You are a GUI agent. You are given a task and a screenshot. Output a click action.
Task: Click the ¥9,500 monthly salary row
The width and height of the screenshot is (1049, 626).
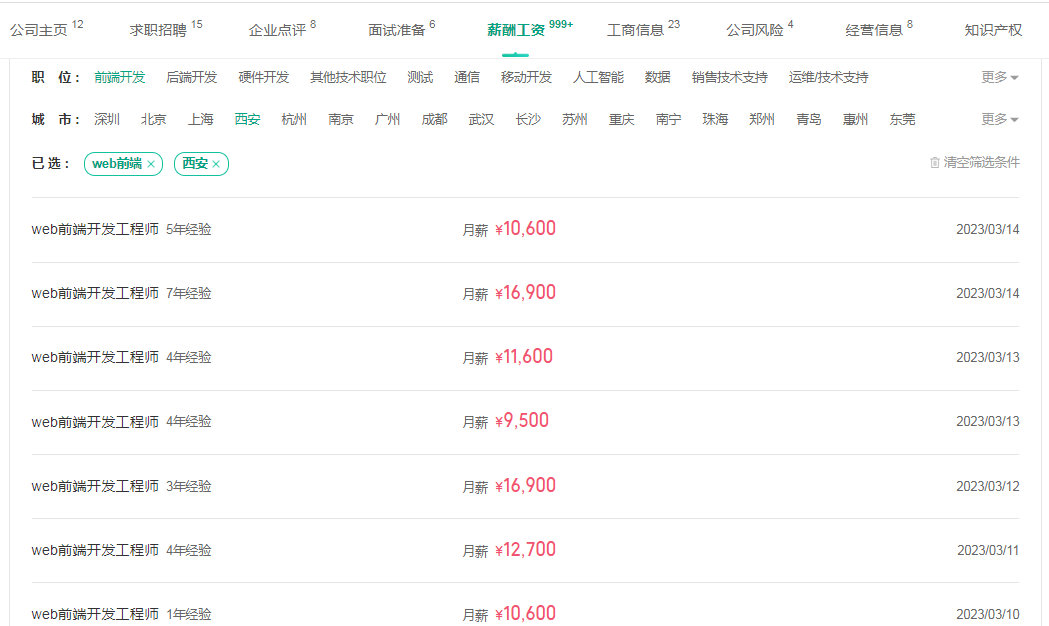(521, 421)
